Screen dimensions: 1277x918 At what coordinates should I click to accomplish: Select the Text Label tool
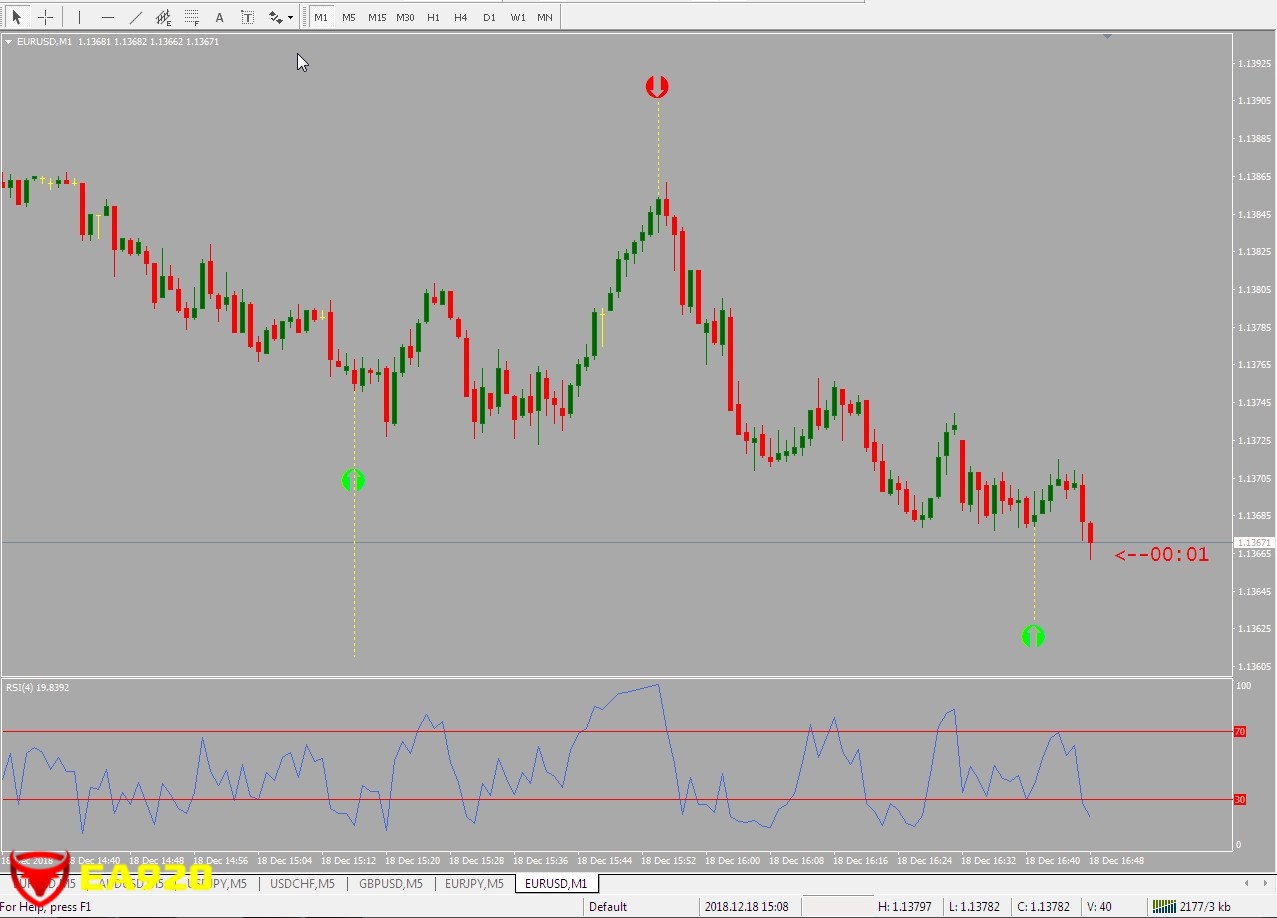pos(247,17)
